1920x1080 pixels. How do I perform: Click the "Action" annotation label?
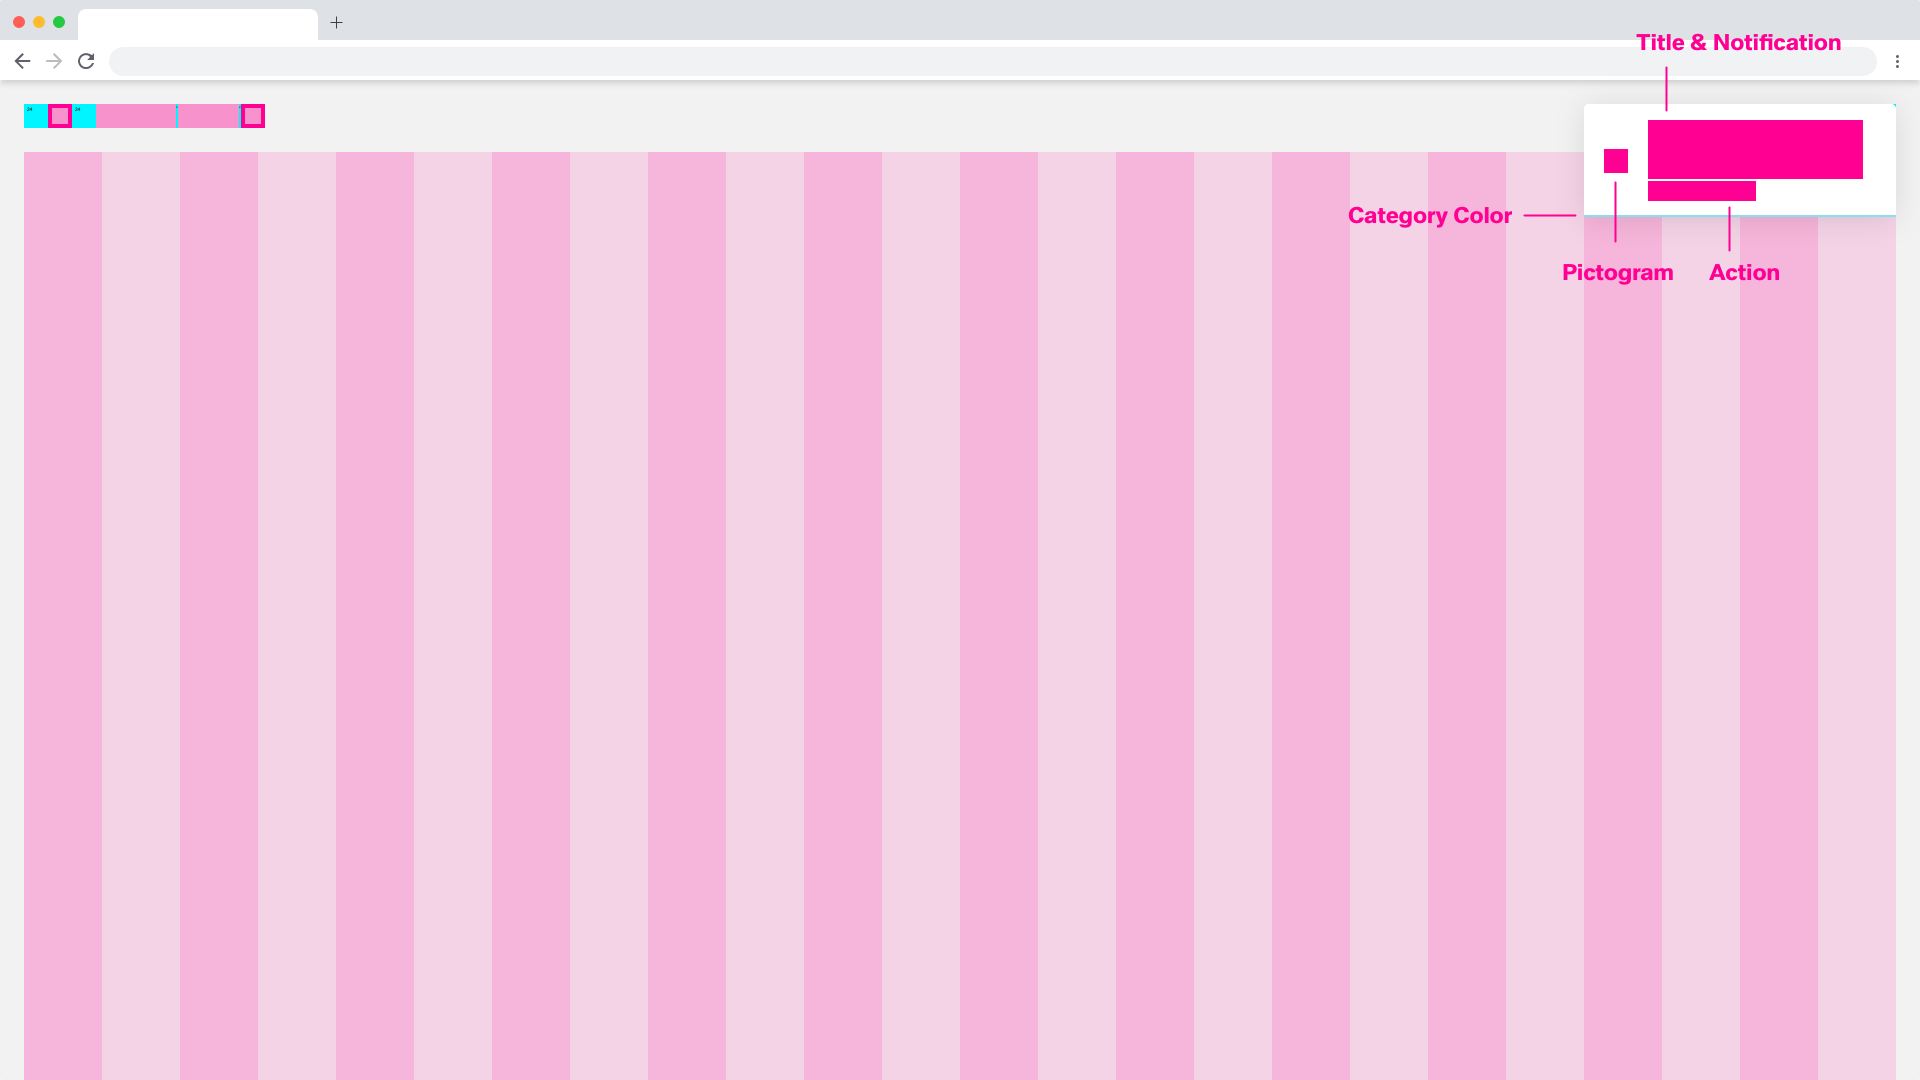(1743, 272)
